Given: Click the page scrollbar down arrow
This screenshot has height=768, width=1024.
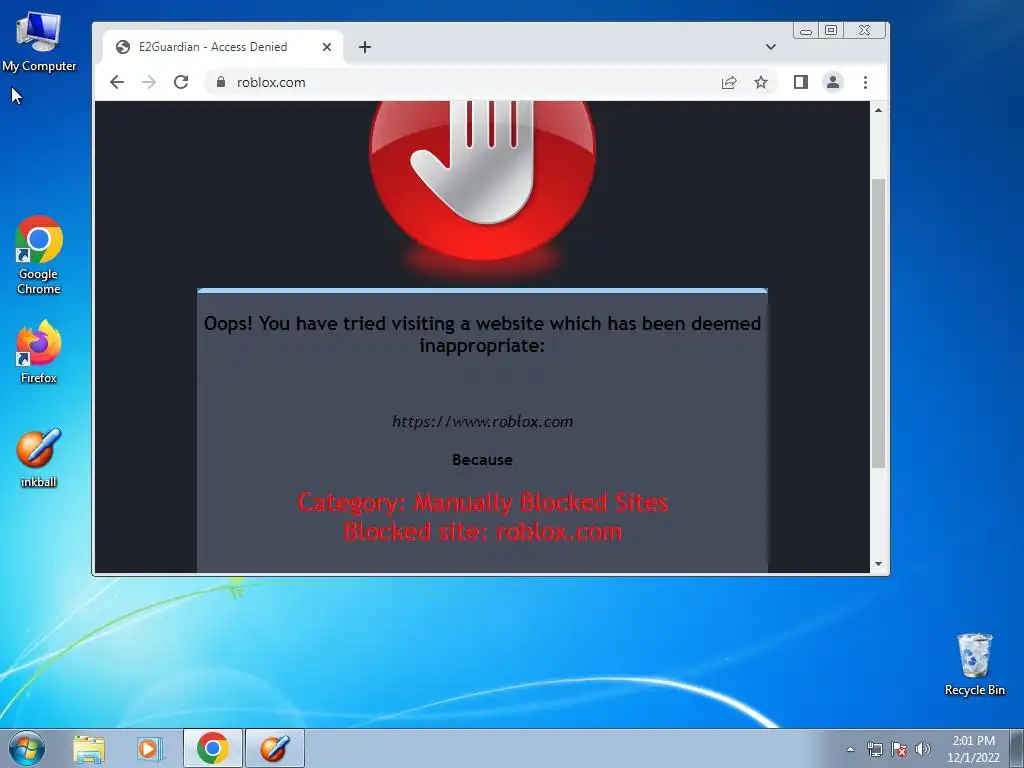Looking at the screenshot, I should [x=878, y=564].
